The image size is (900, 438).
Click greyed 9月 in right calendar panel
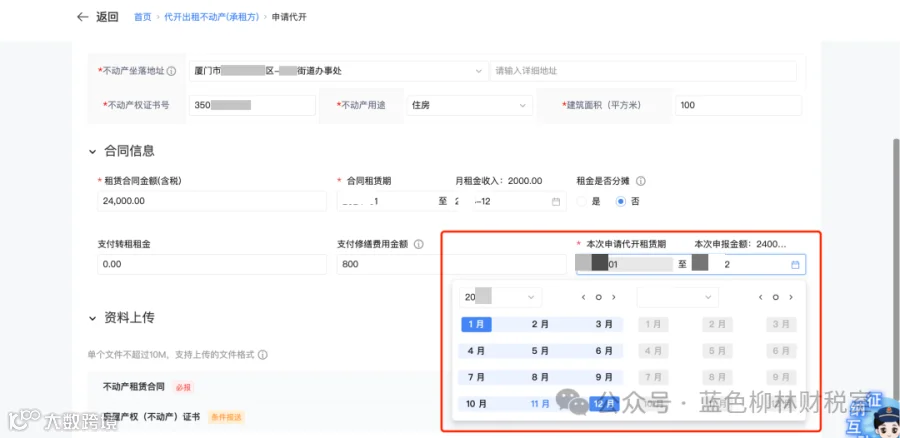point(781,377)
